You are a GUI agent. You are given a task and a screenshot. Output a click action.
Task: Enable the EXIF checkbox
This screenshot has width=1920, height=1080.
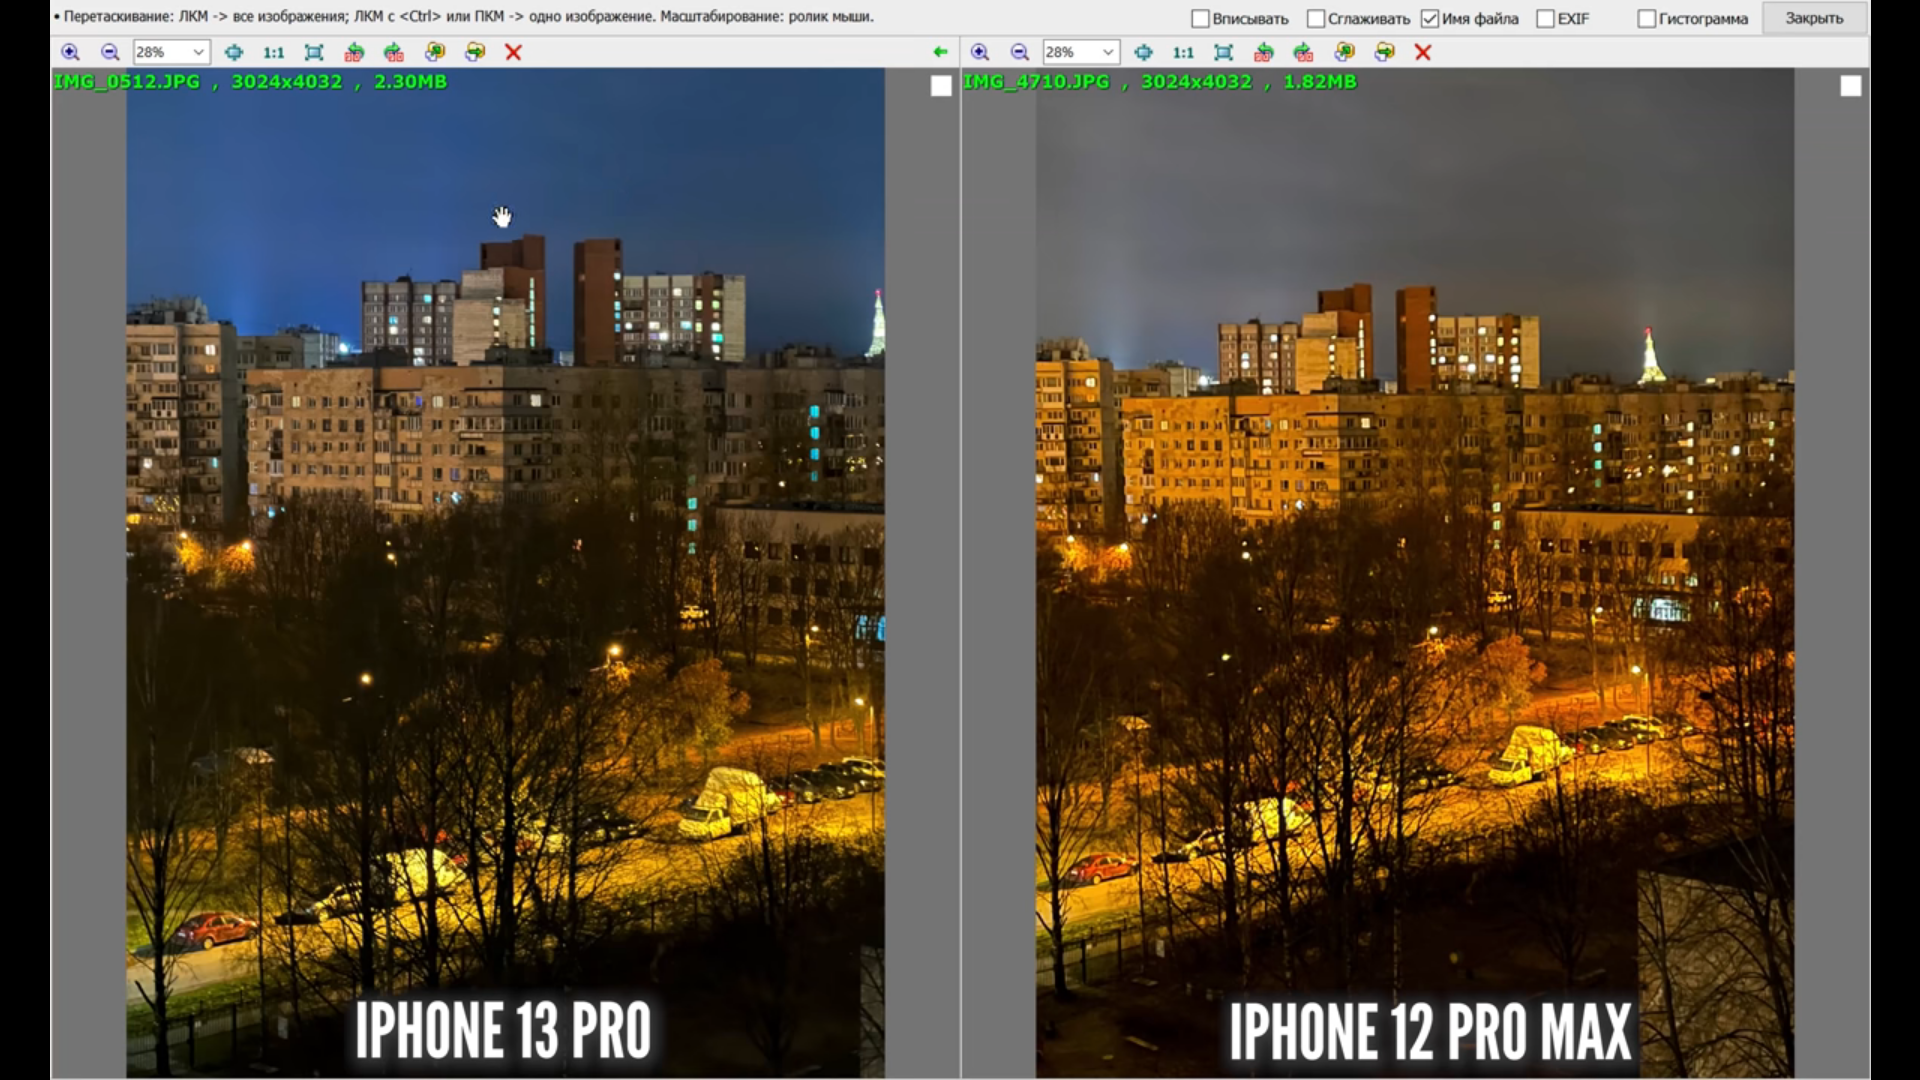click(x=1546, y=19)
